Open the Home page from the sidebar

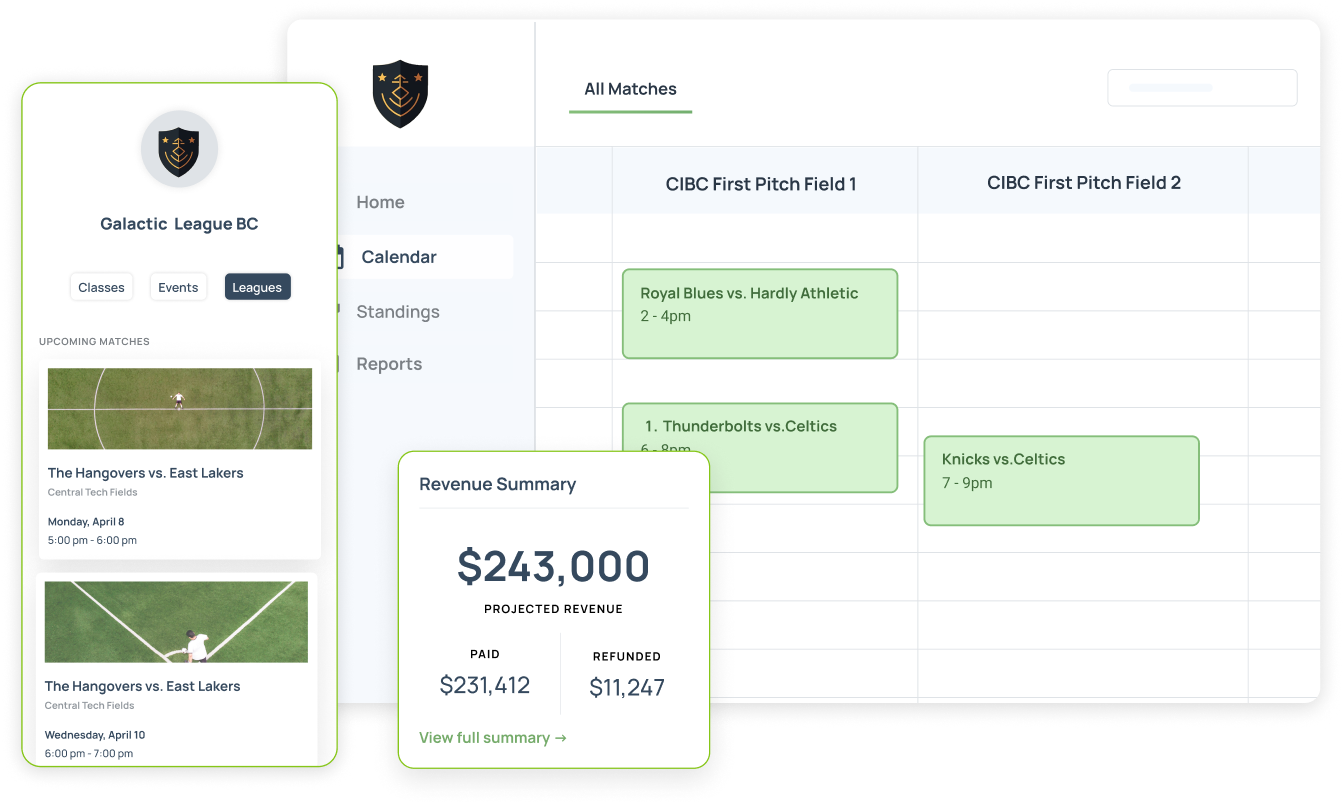click(380, 202)
